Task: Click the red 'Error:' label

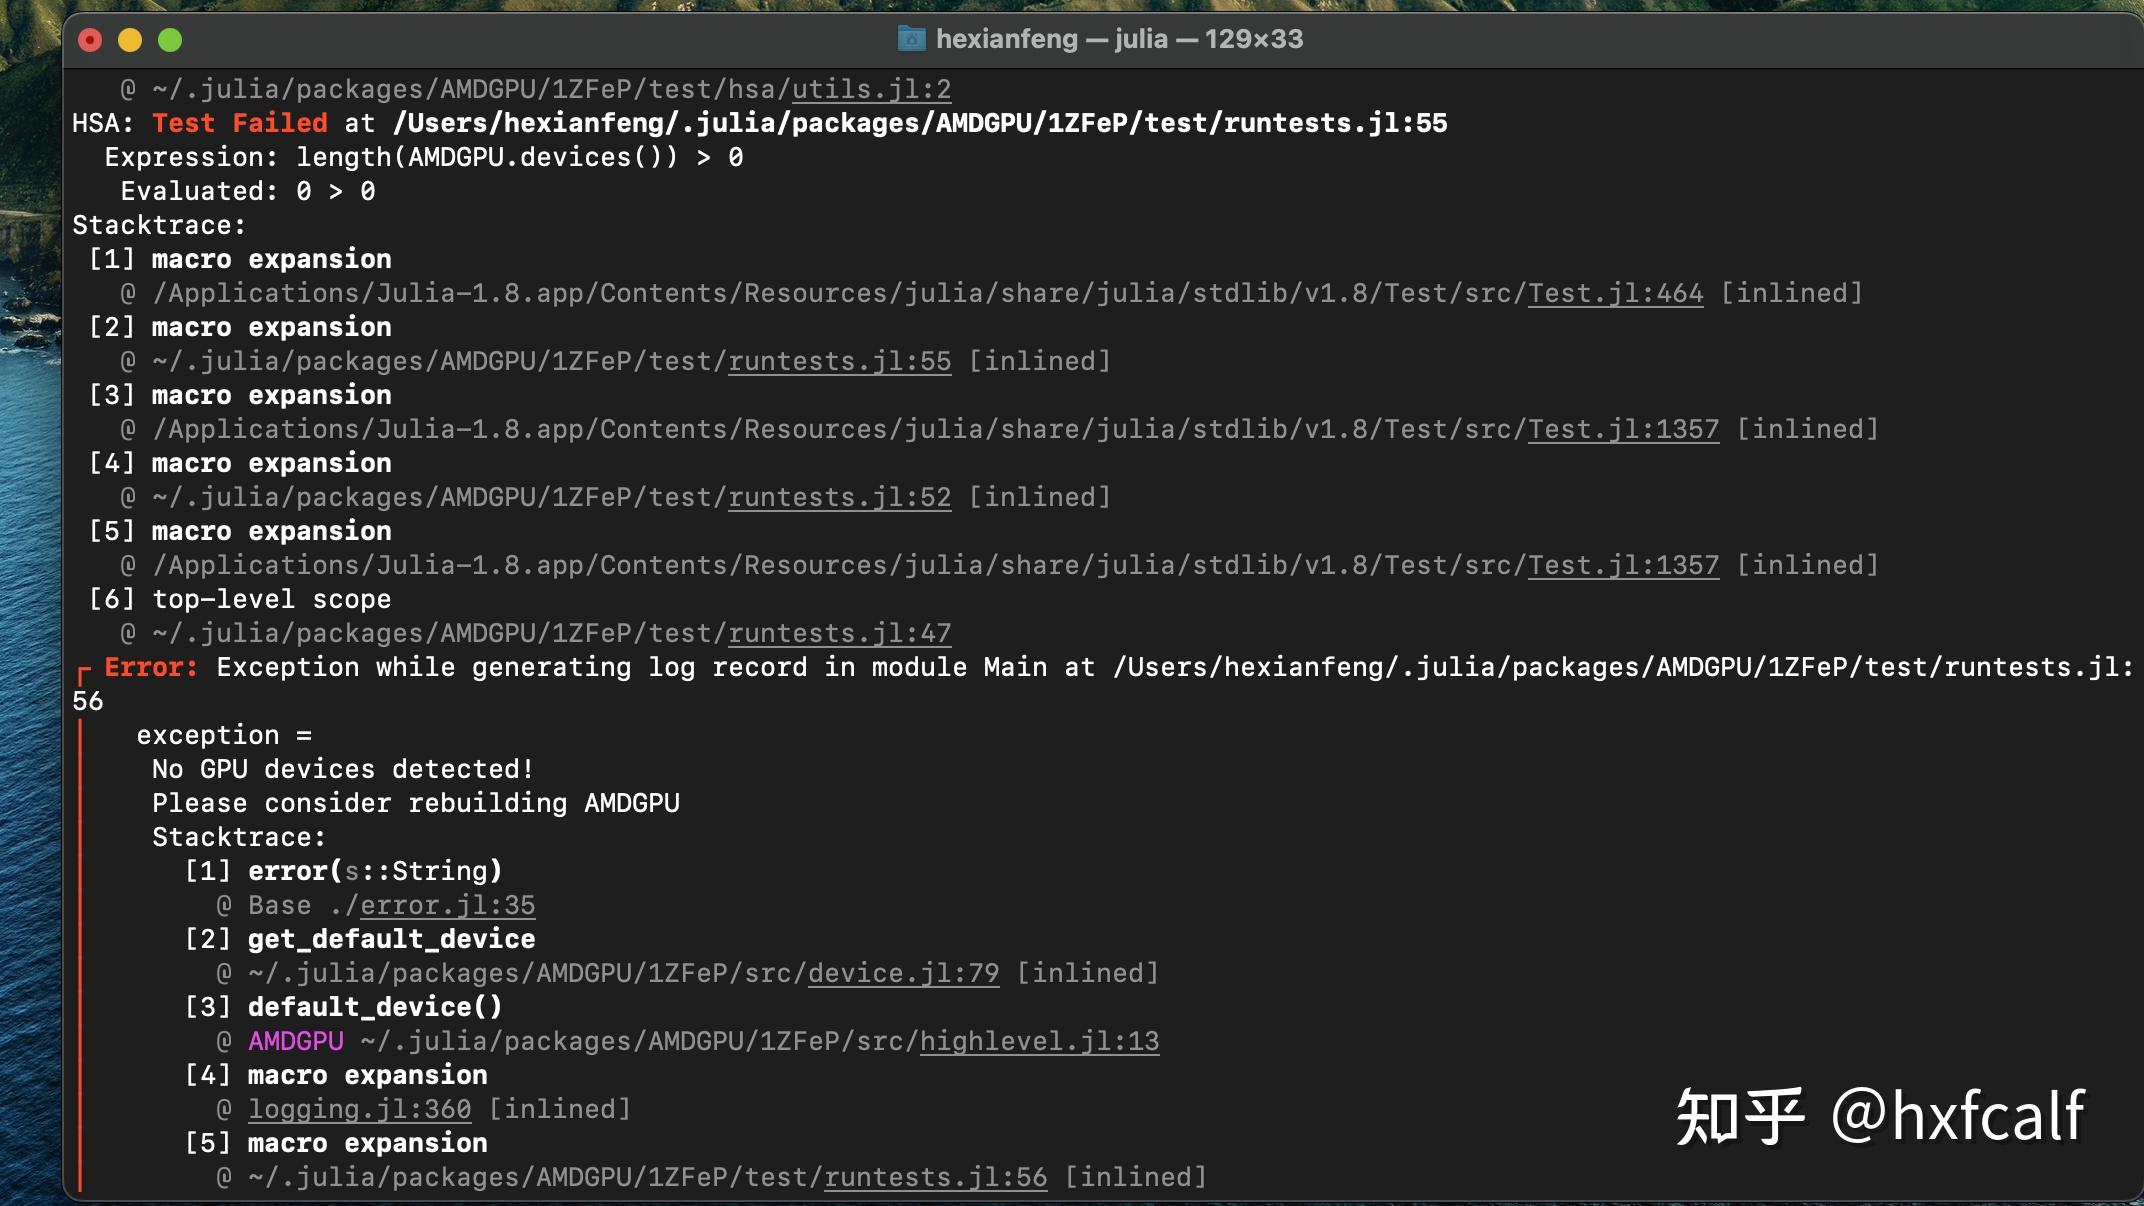Action: [x=151, y=667]
